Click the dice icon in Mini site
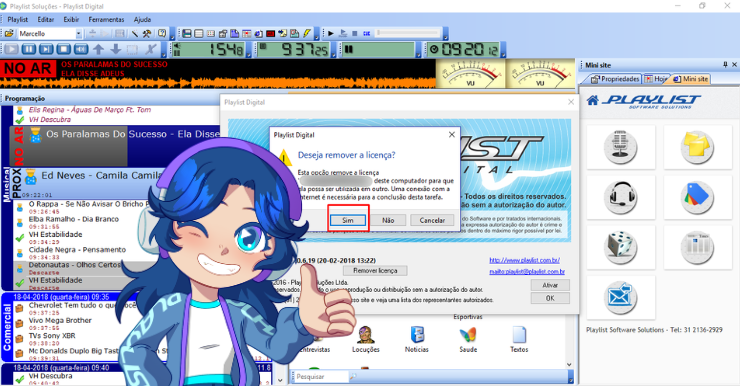Image resolution: width=740 pixels, height=386 pixels. coord(620,247)
